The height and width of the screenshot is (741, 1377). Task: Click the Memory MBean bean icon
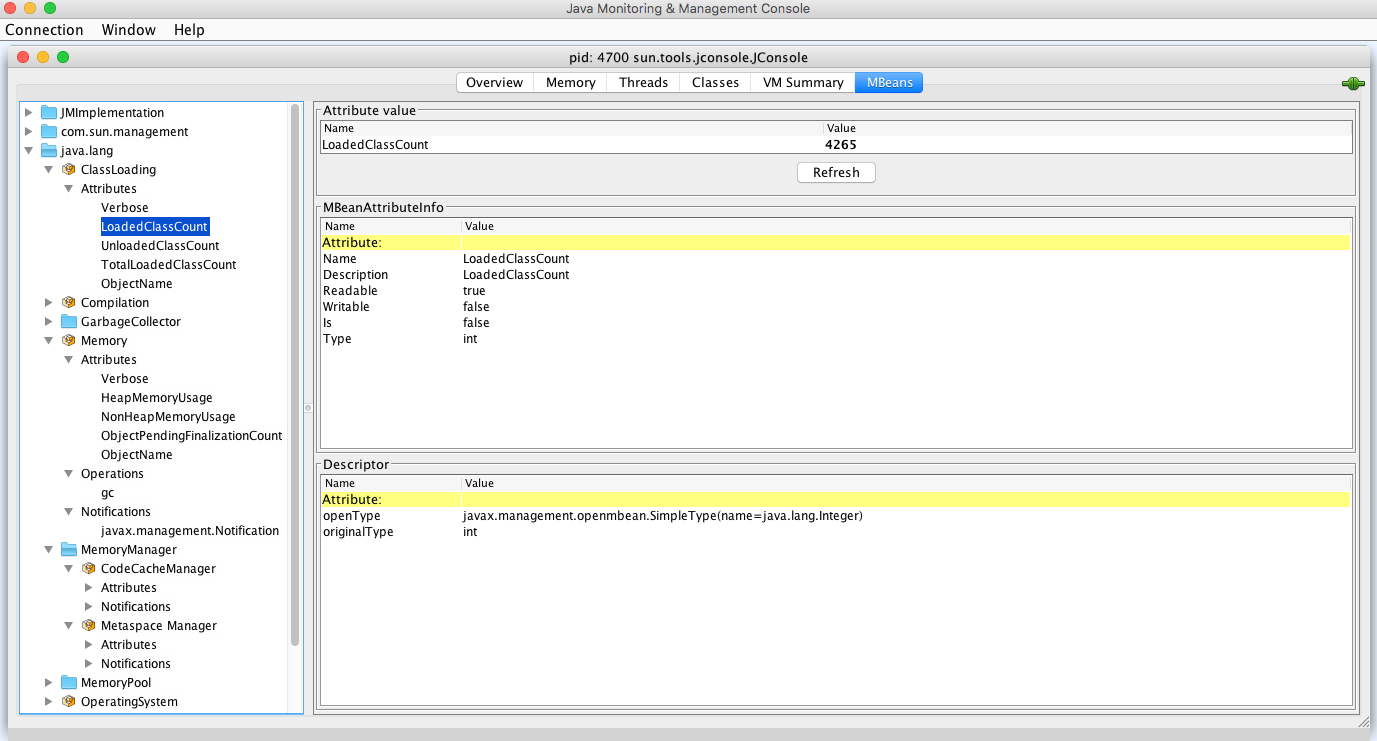pos(67,340)
